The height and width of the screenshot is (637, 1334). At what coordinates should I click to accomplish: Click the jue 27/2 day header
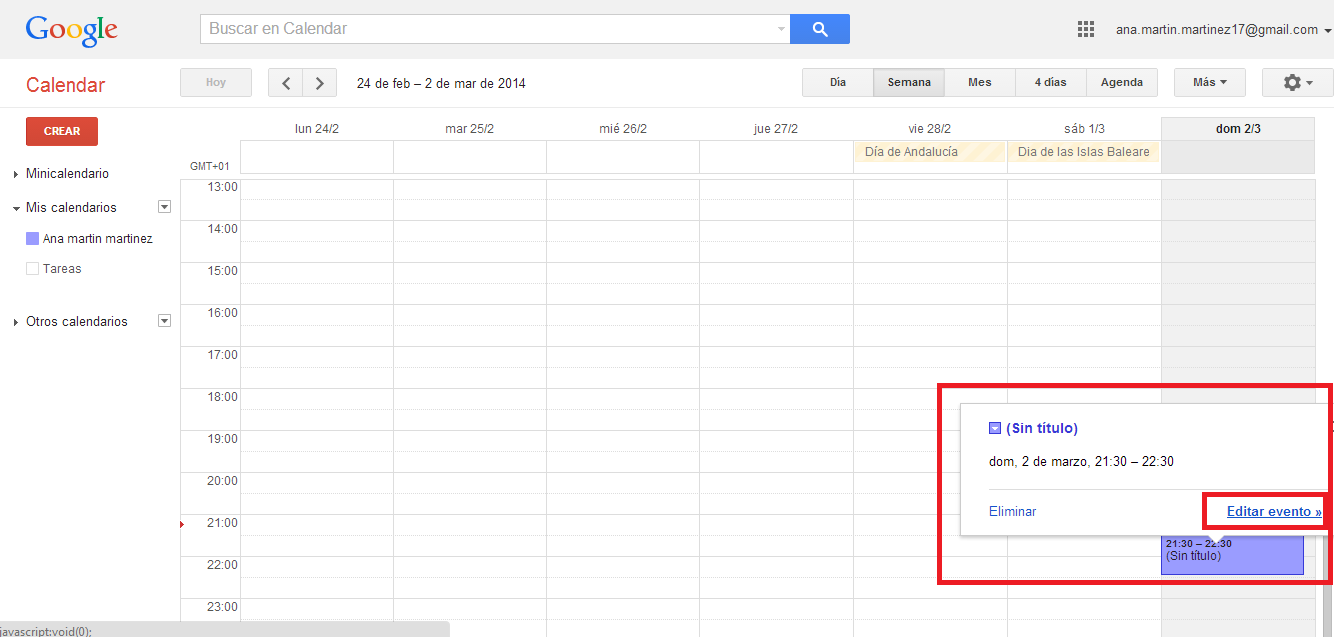click(x=776, y=129)
